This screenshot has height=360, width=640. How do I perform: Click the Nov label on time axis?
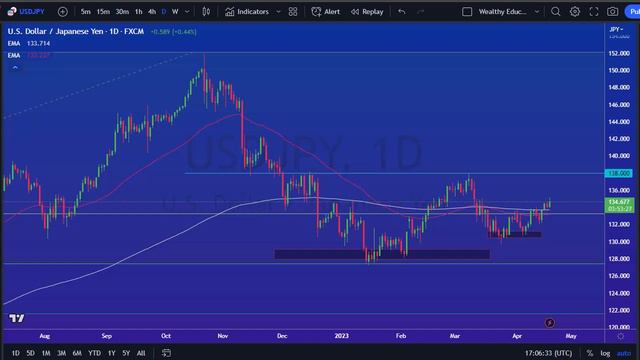pos(223,336)
